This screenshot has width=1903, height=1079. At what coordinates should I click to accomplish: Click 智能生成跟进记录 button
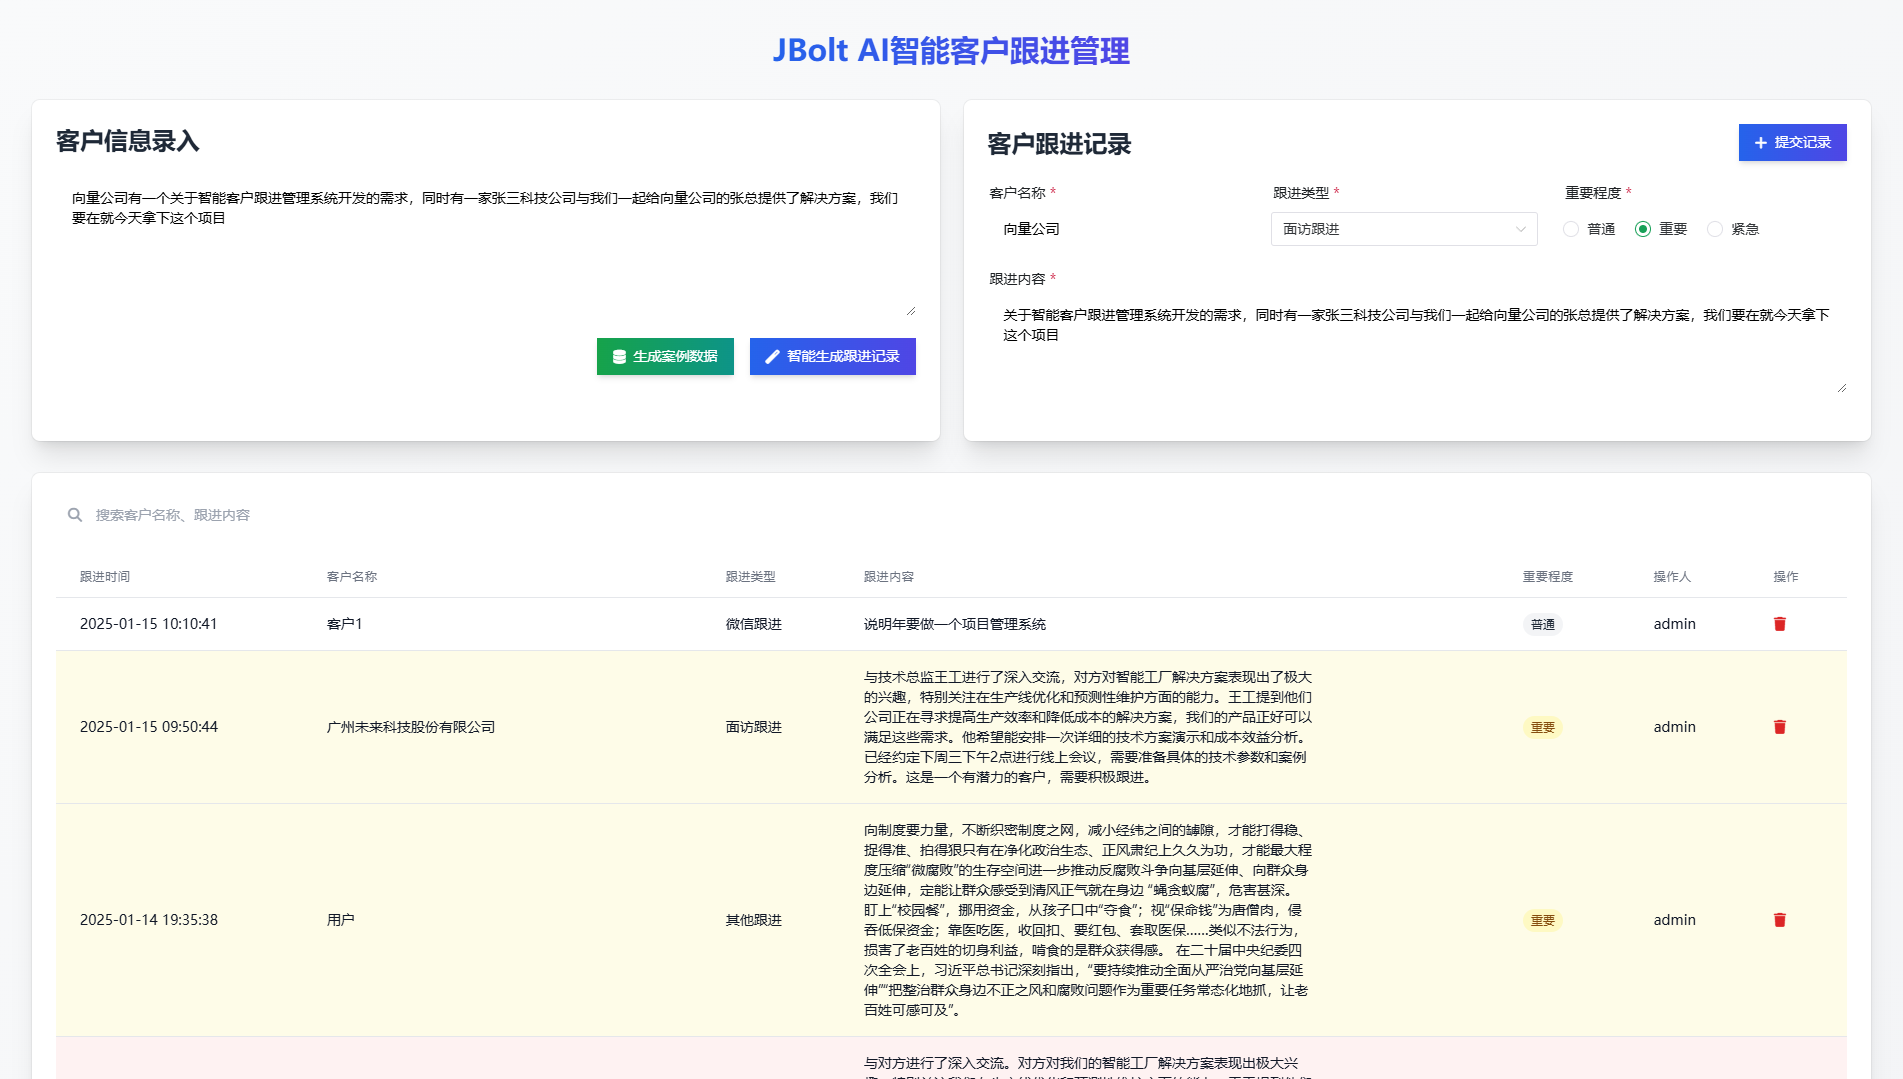pyautogui.click(x=832, y=356)
